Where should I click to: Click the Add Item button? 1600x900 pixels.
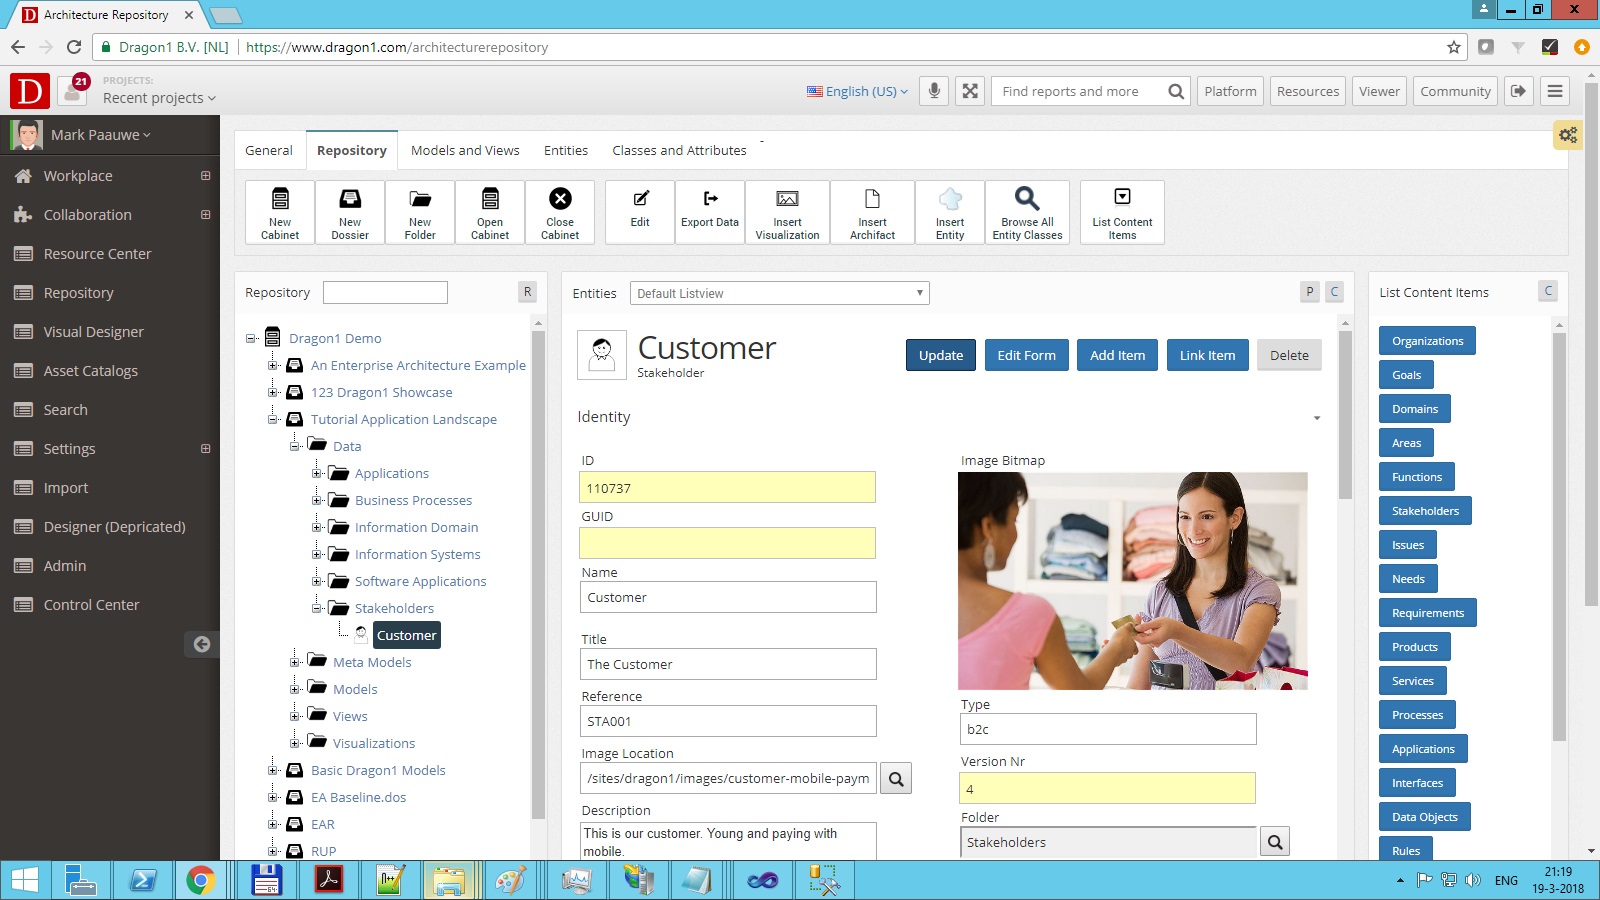(1118, 355)
